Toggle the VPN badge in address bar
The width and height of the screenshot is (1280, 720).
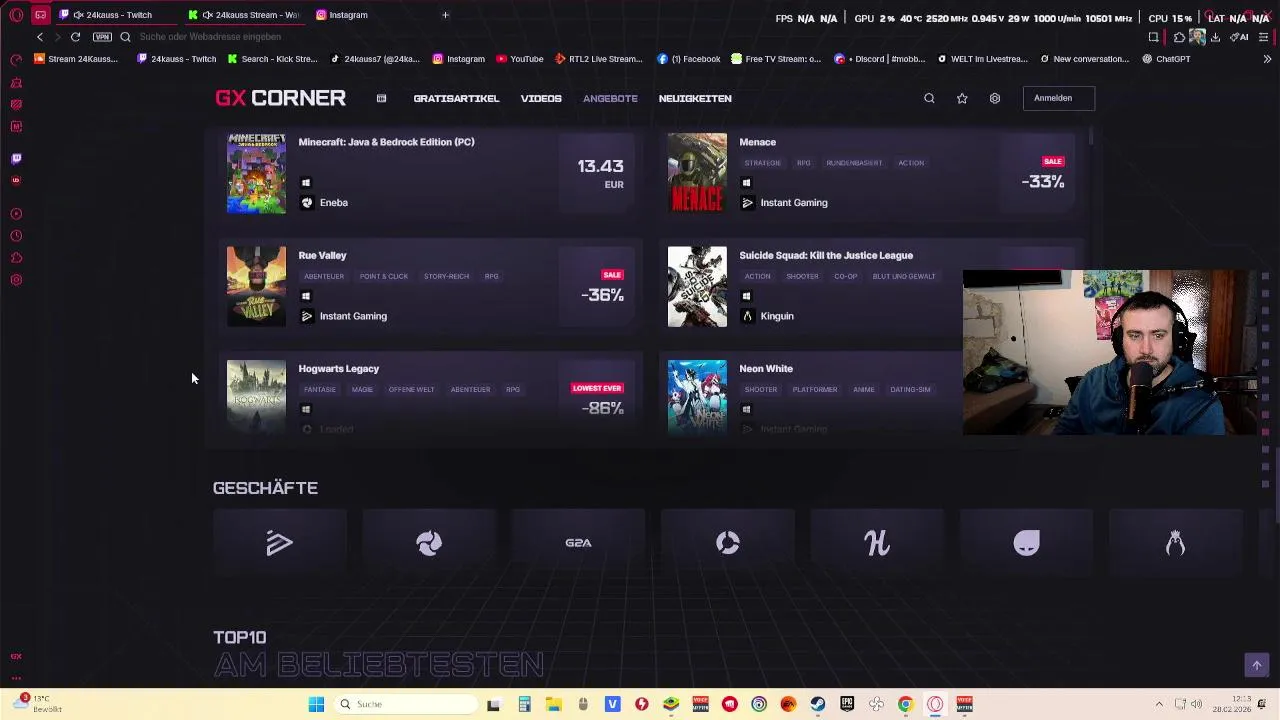click(x=102, y=37)
